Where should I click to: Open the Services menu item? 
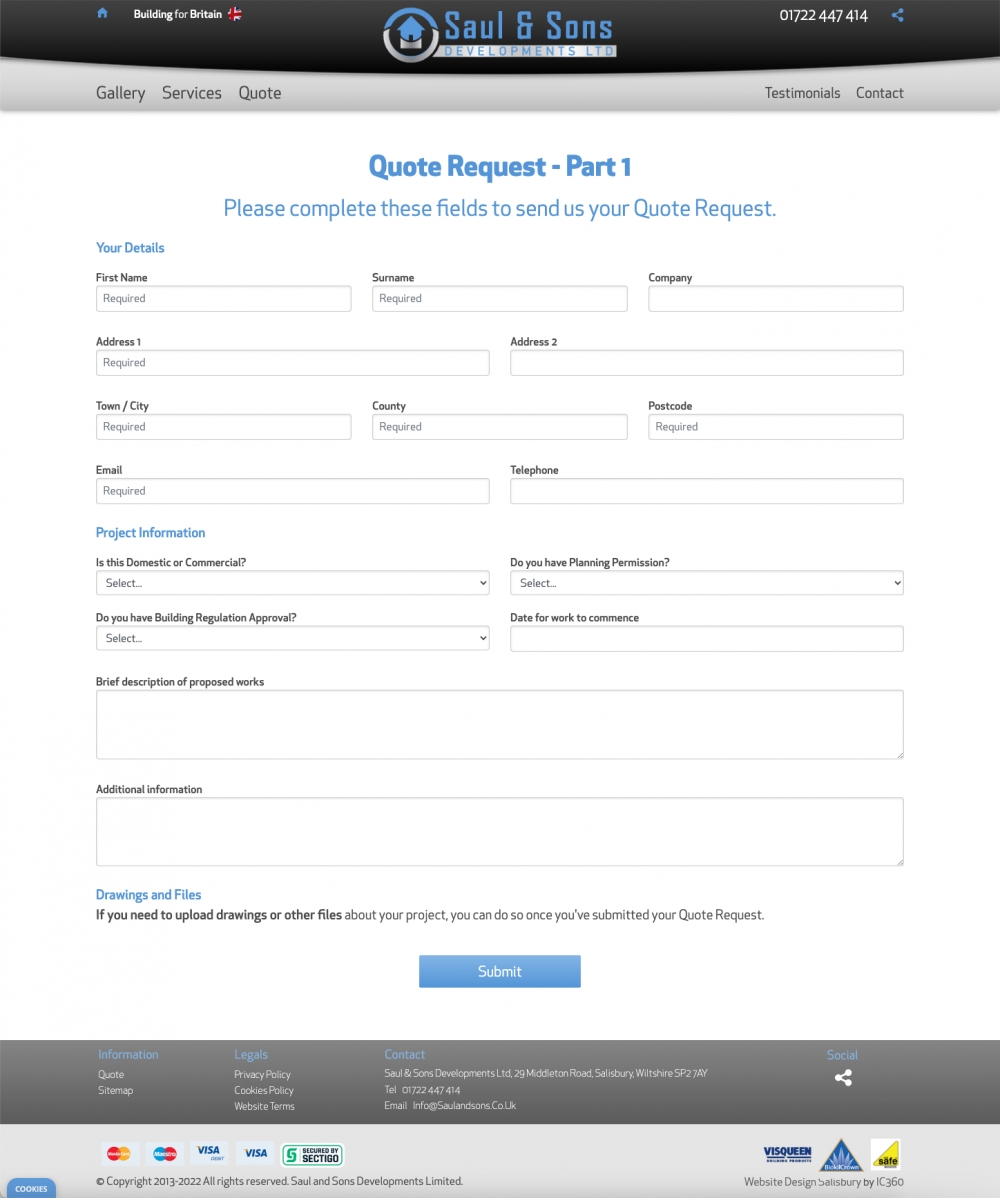point(191,93)
